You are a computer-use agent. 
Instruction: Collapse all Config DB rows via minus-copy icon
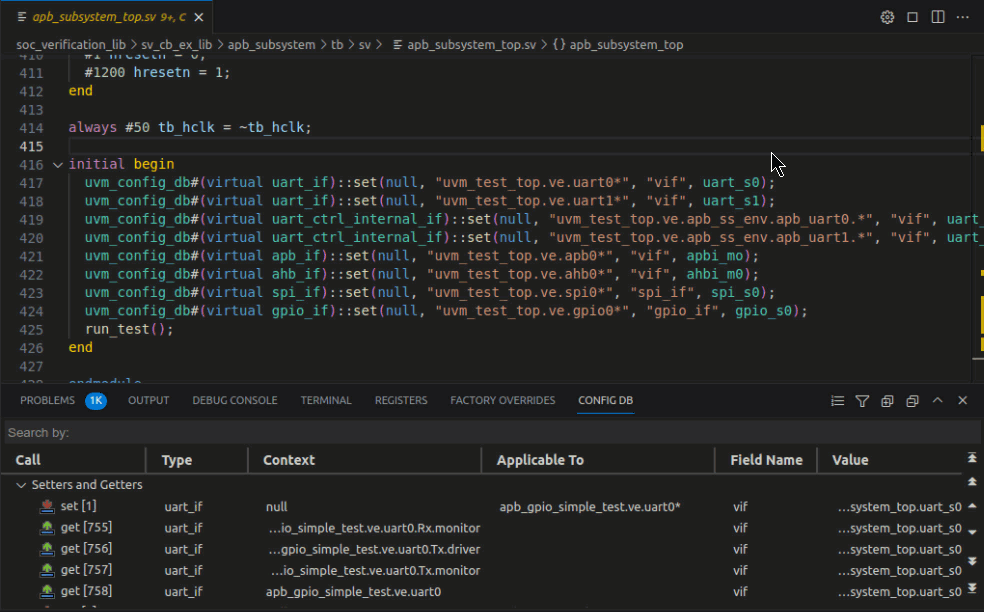pyautogui.click(x=912, y=400)
